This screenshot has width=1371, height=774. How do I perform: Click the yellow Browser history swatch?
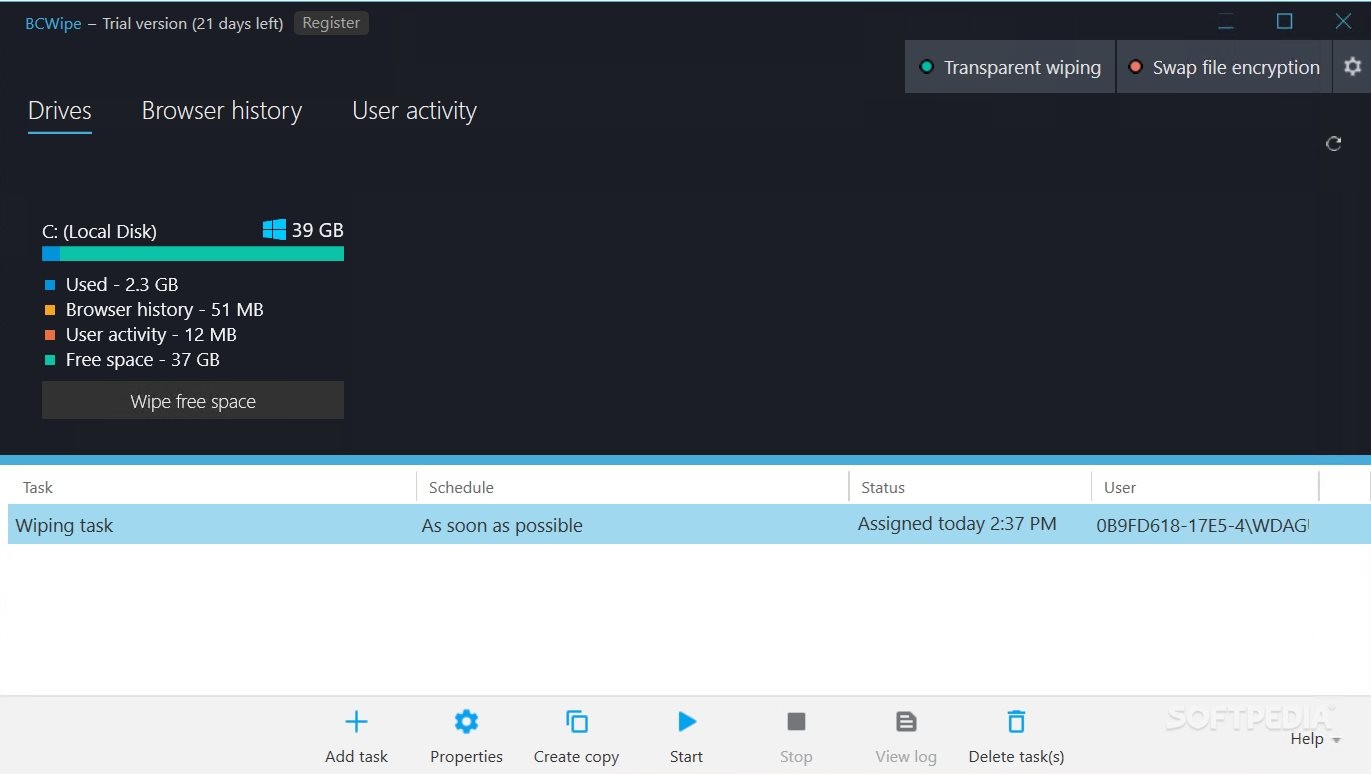[50, 310]
